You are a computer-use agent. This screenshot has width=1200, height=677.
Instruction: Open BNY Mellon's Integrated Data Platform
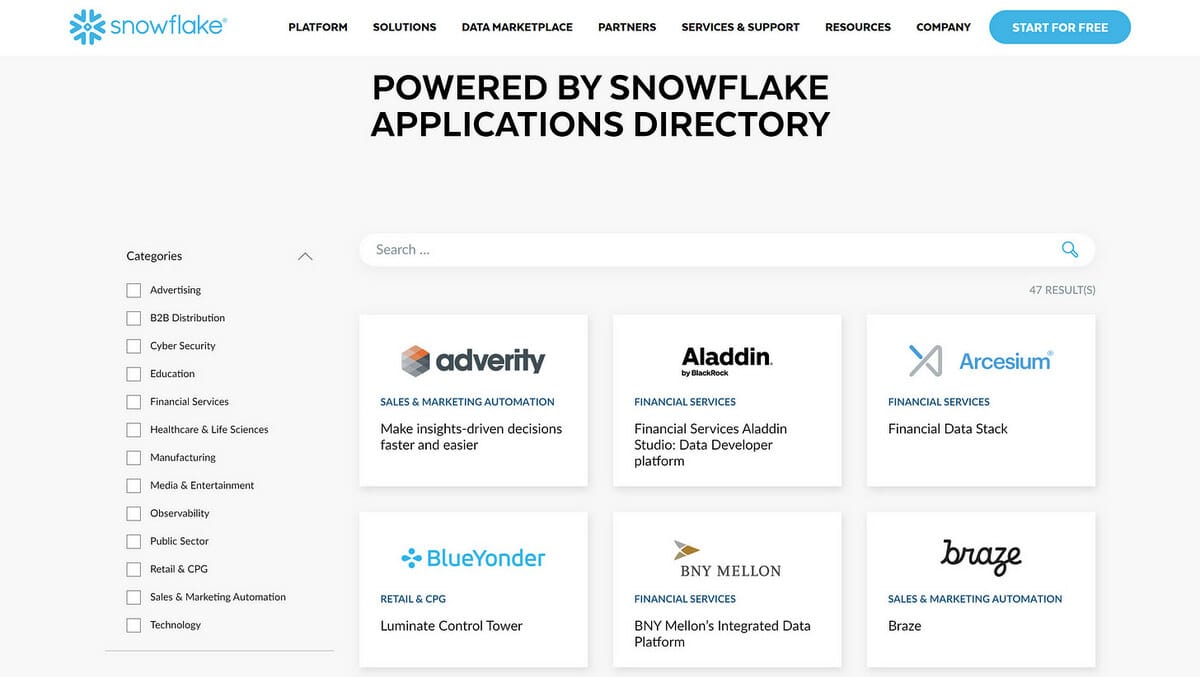[x=722, y=634]
